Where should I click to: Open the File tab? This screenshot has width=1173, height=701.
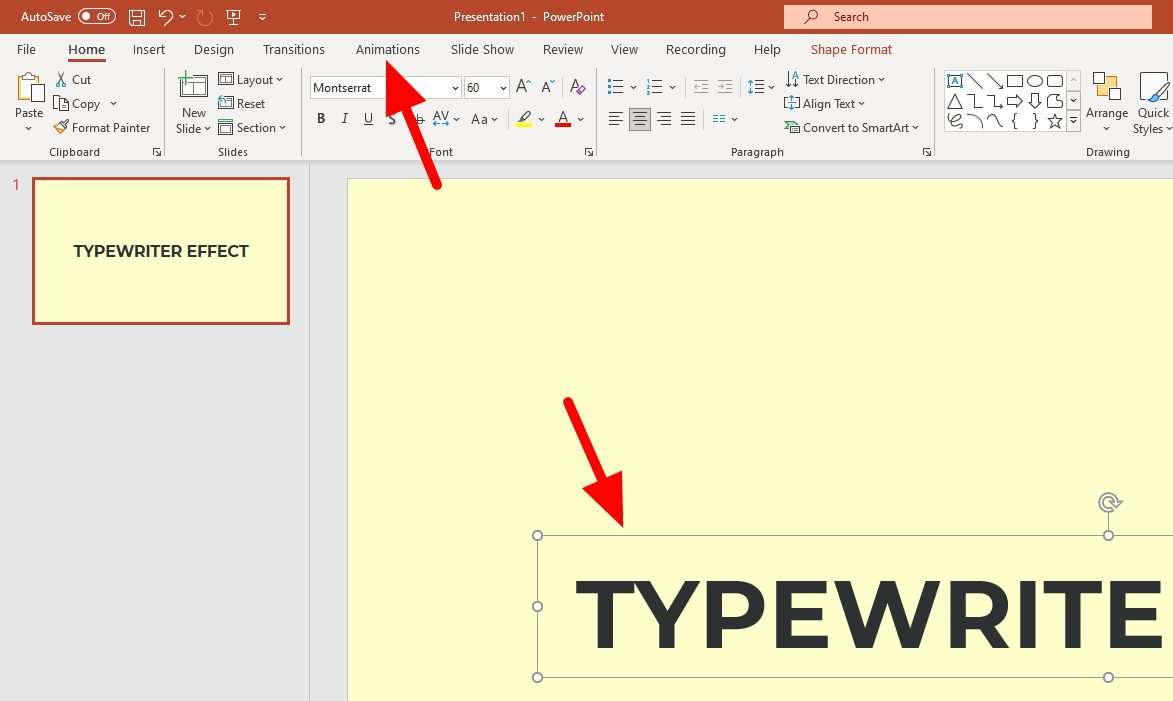[x=26, y=49]
